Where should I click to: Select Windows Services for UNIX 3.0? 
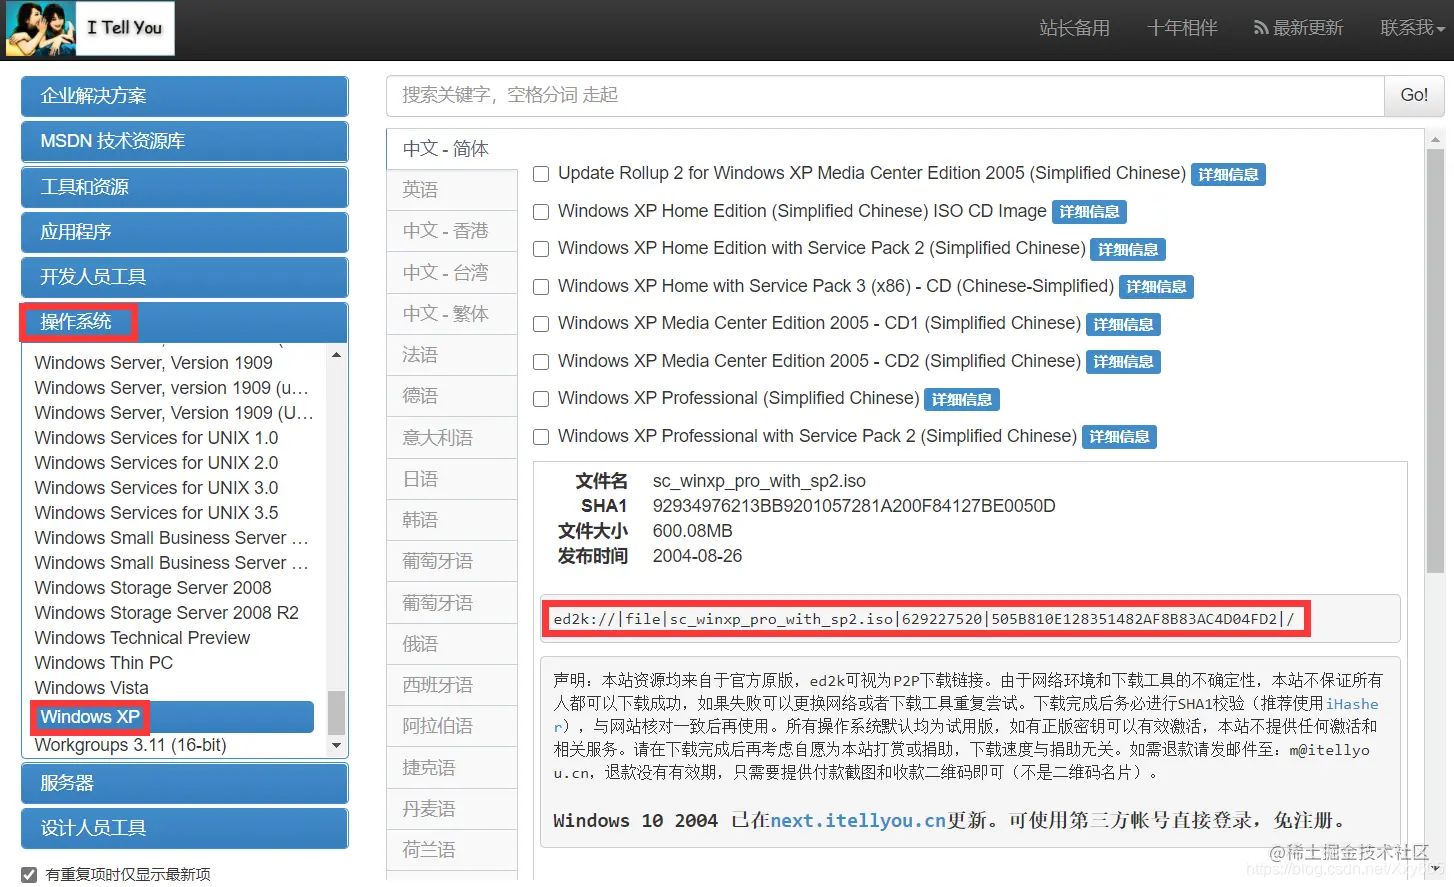[x=156, y=487]
